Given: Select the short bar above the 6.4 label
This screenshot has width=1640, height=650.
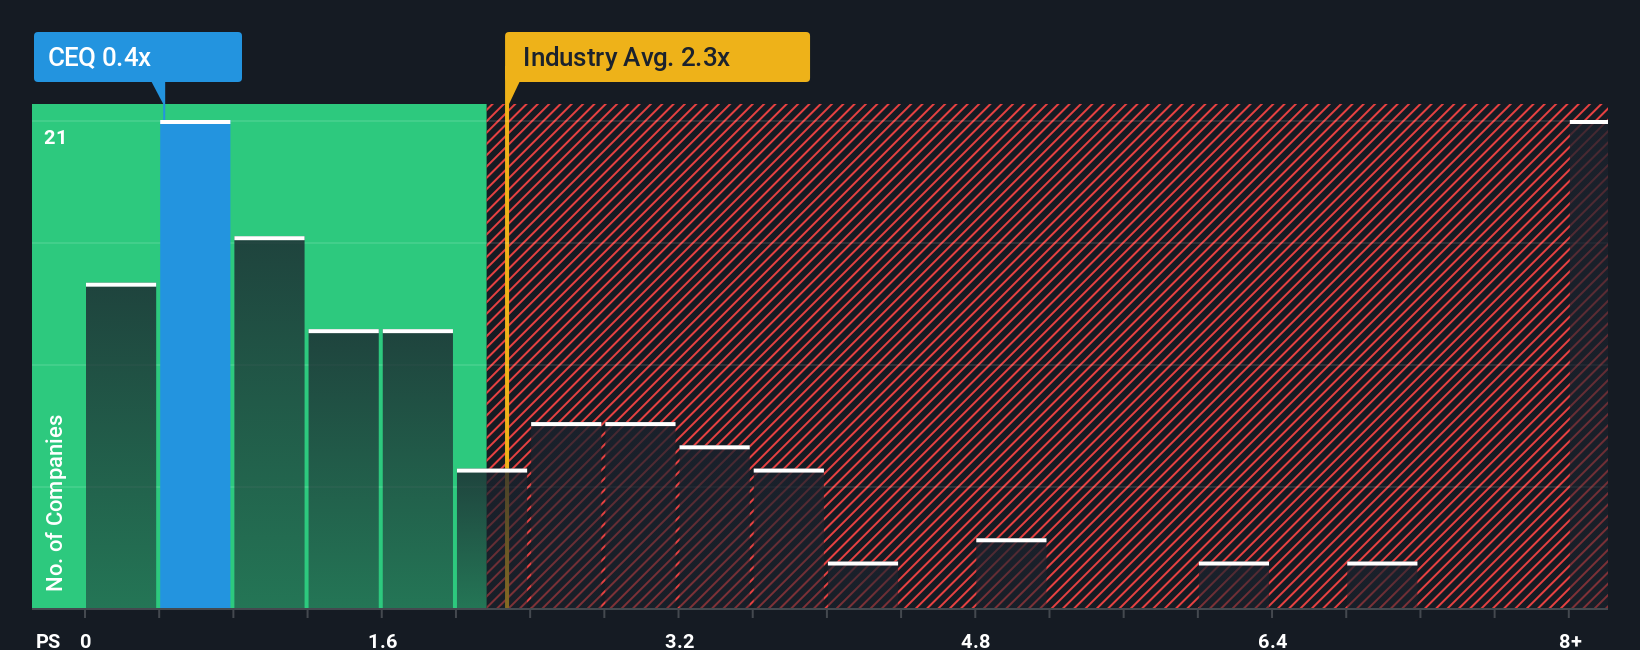Looking at the screenshot, I should click(x=1234, y=585).
